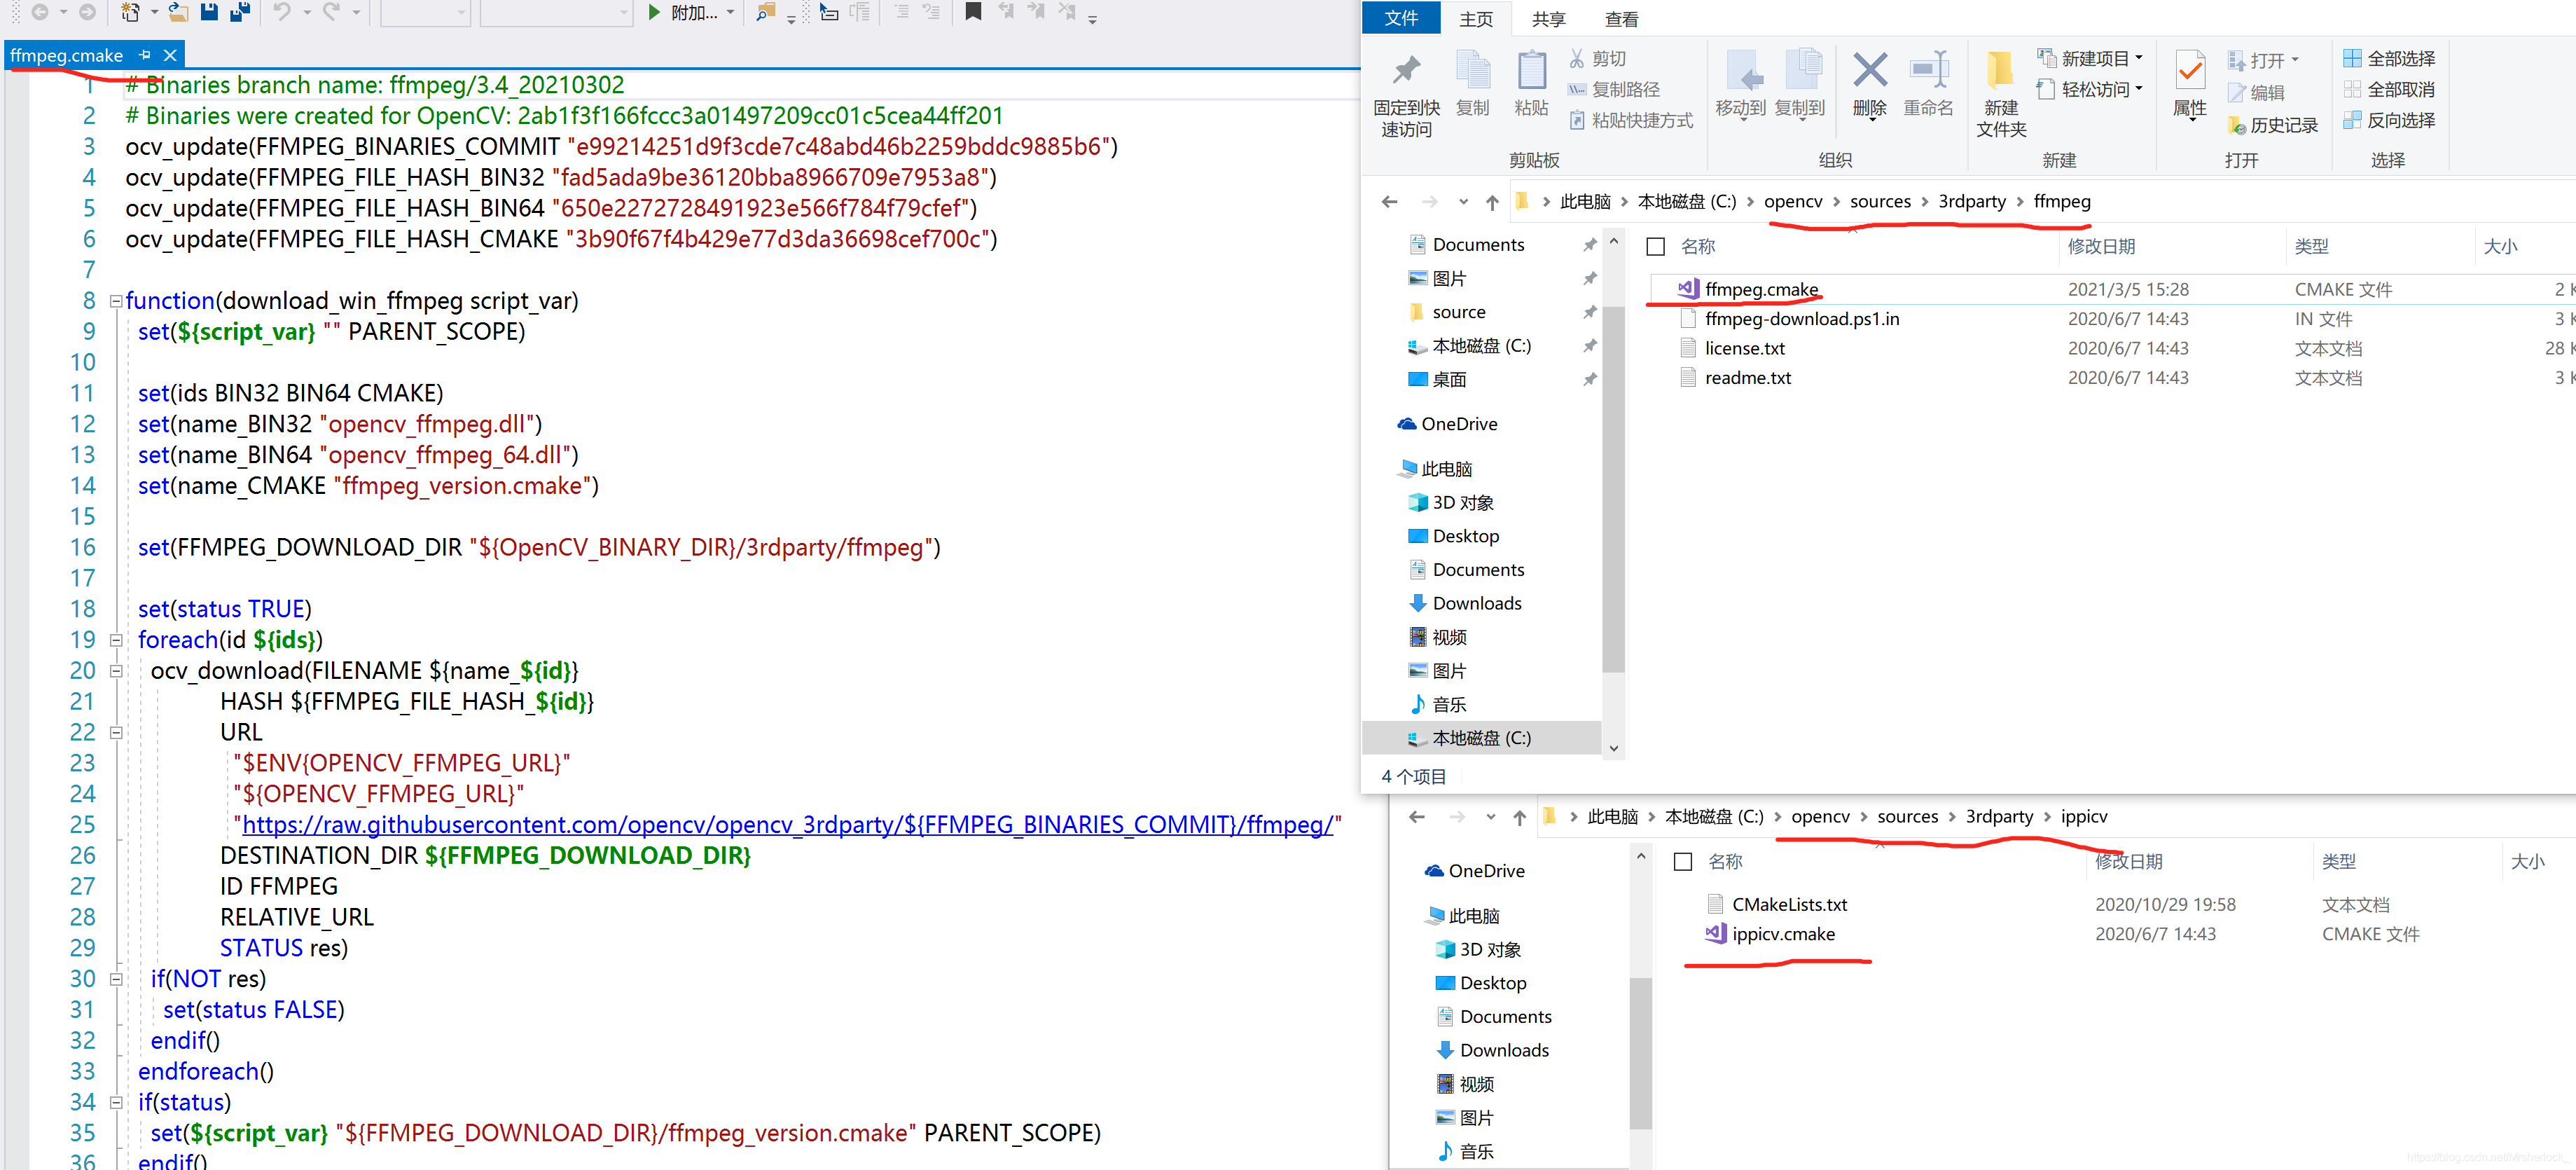Collapse the download_win_ffmpeg function block

click(116, 301)
